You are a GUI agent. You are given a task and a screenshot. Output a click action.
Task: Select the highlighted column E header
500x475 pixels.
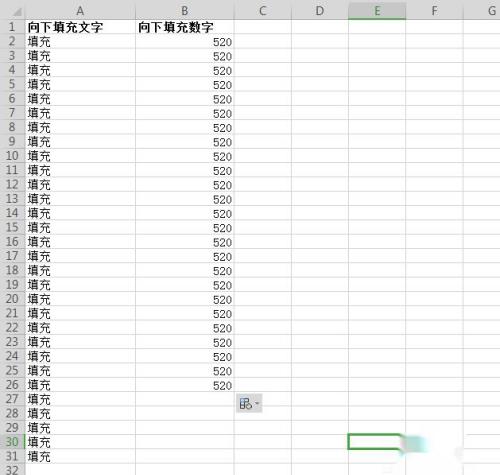(377, 11)
